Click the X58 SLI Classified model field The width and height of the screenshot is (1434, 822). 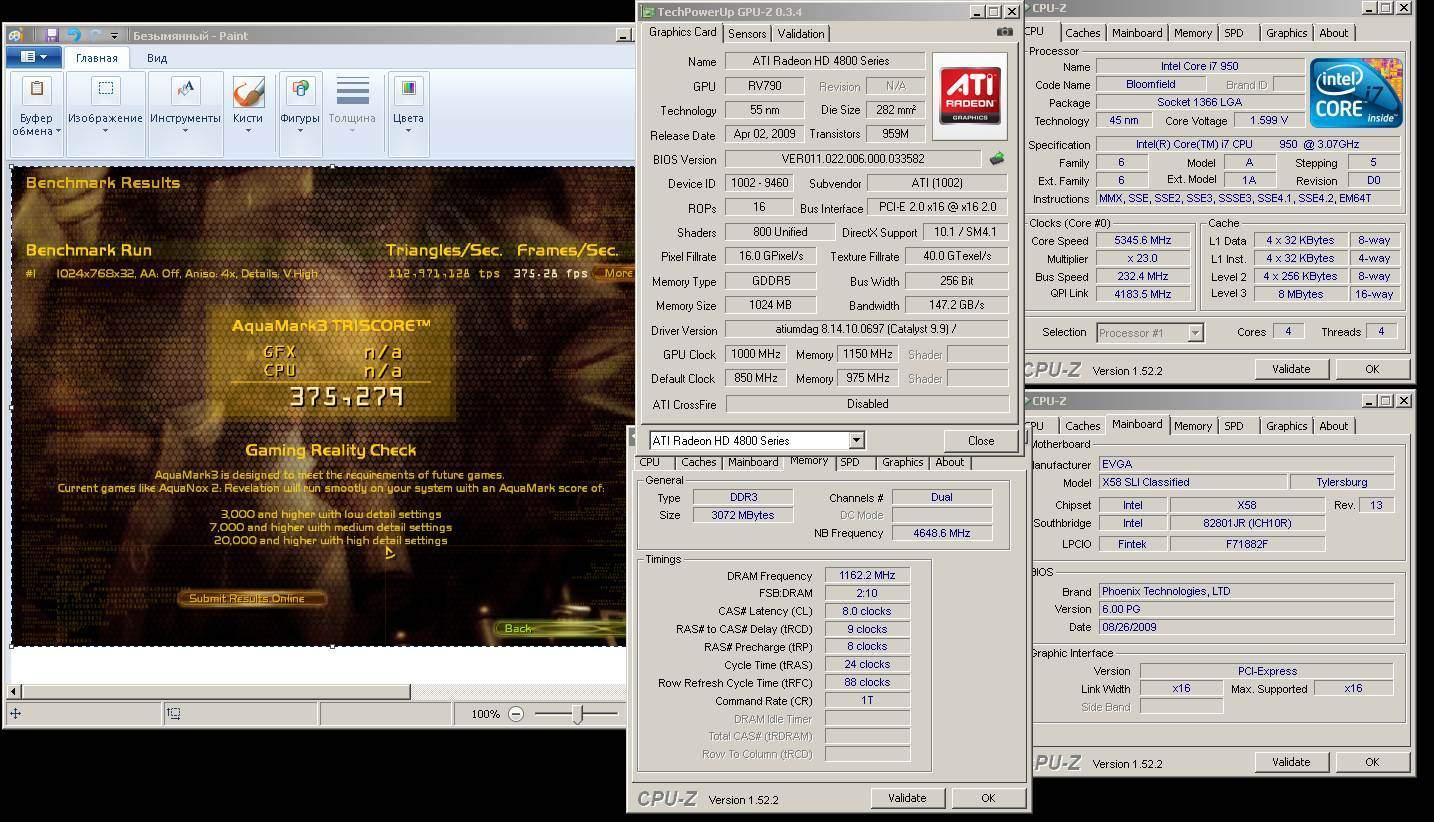[1192, 482]
